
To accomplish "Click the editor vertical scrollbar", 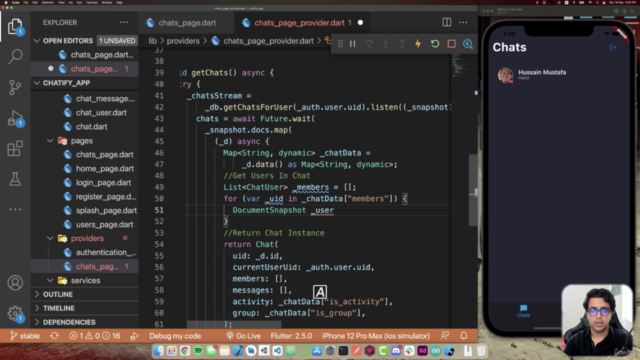I will tap(473, 190).
